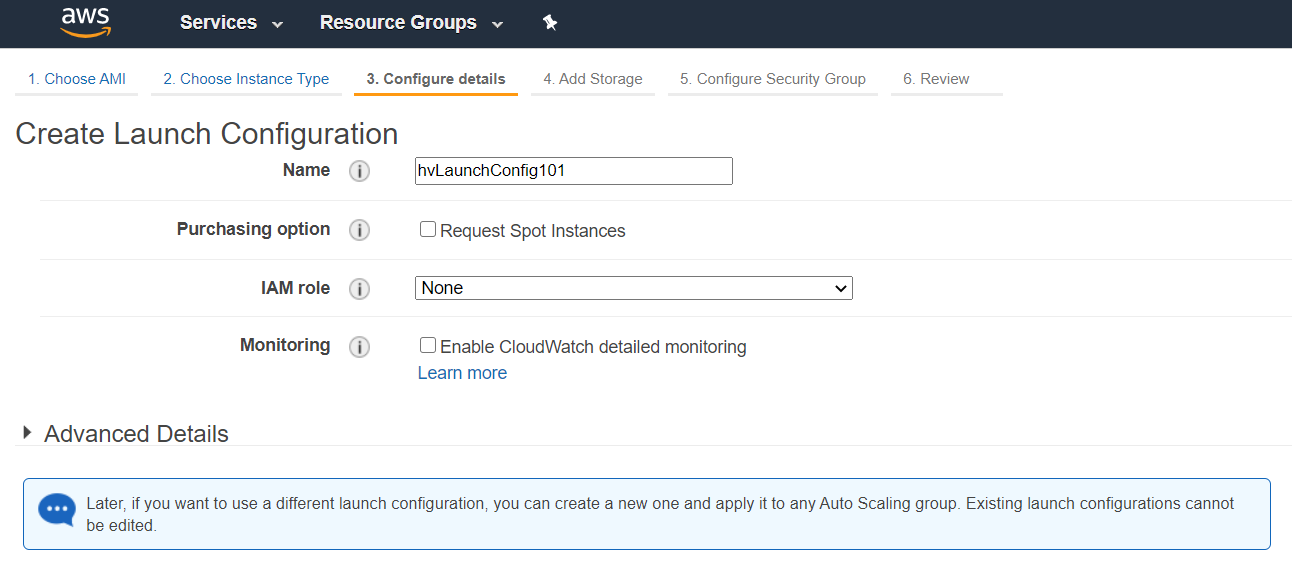Screen dimensions: 1292x565
Task: Open the info icon next to Name
Action: (359, 171)
